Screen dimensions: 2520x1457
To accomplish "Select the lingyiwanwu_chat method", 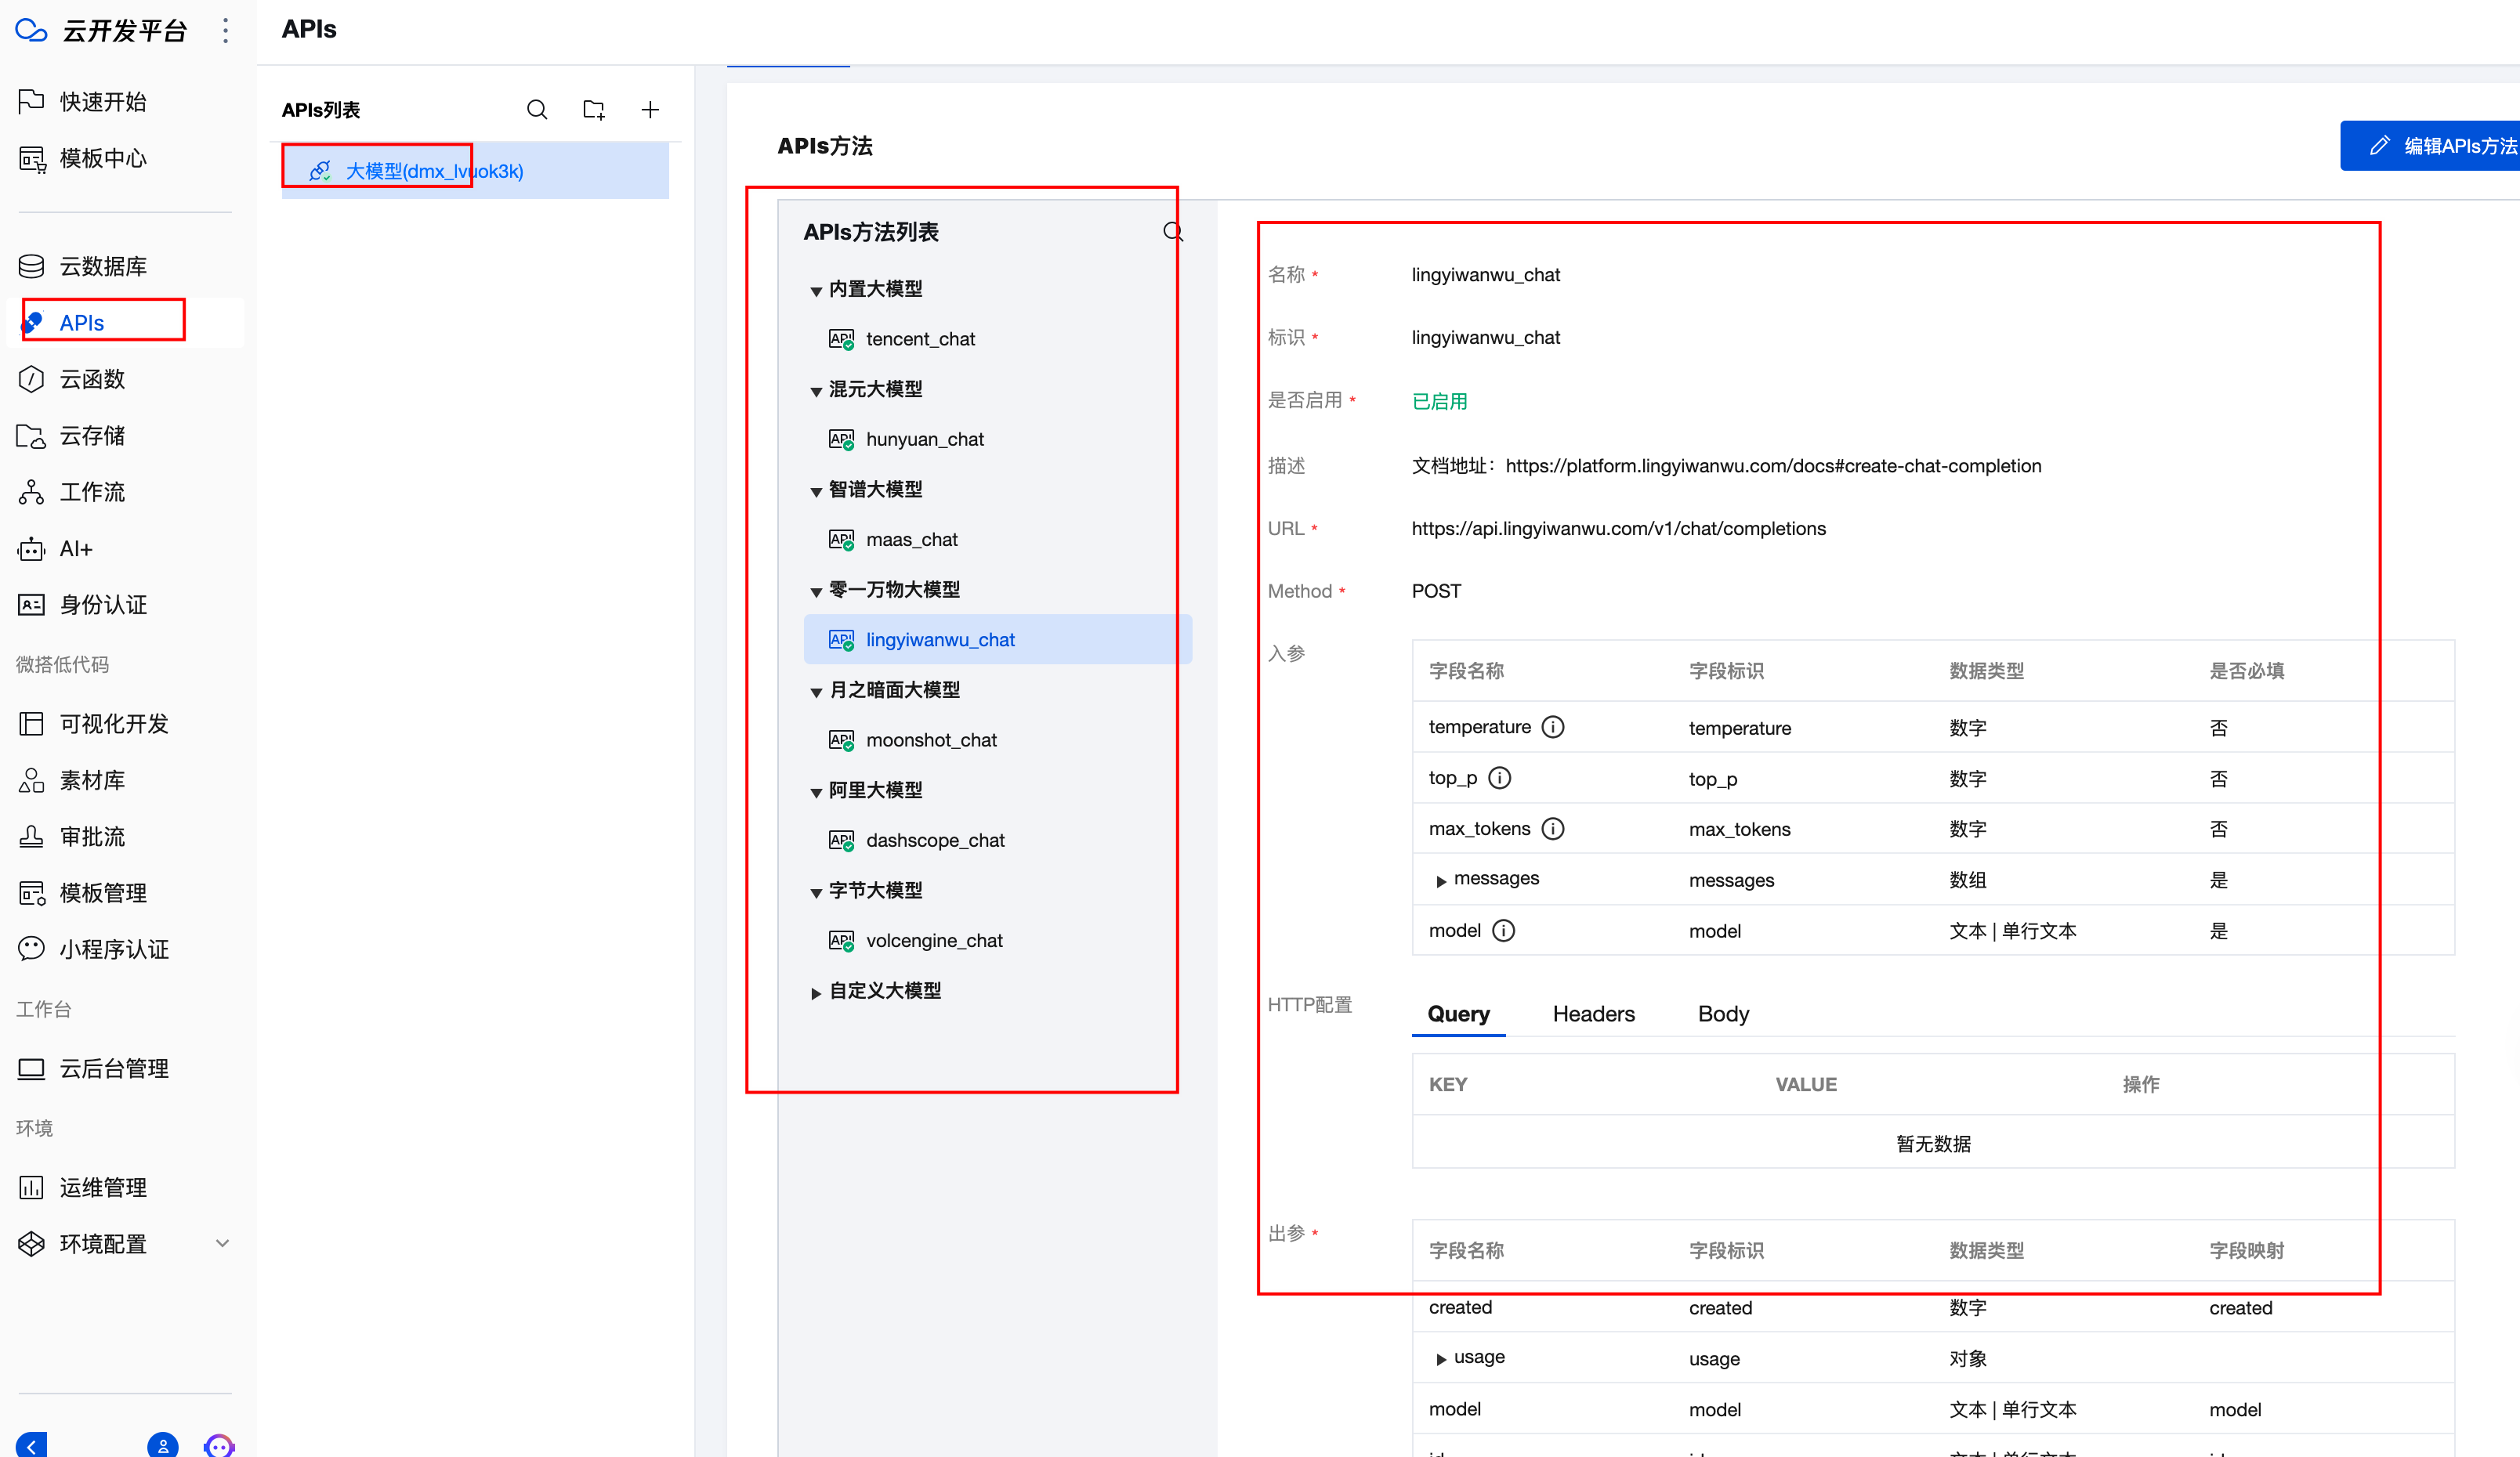I will [997, 639].
